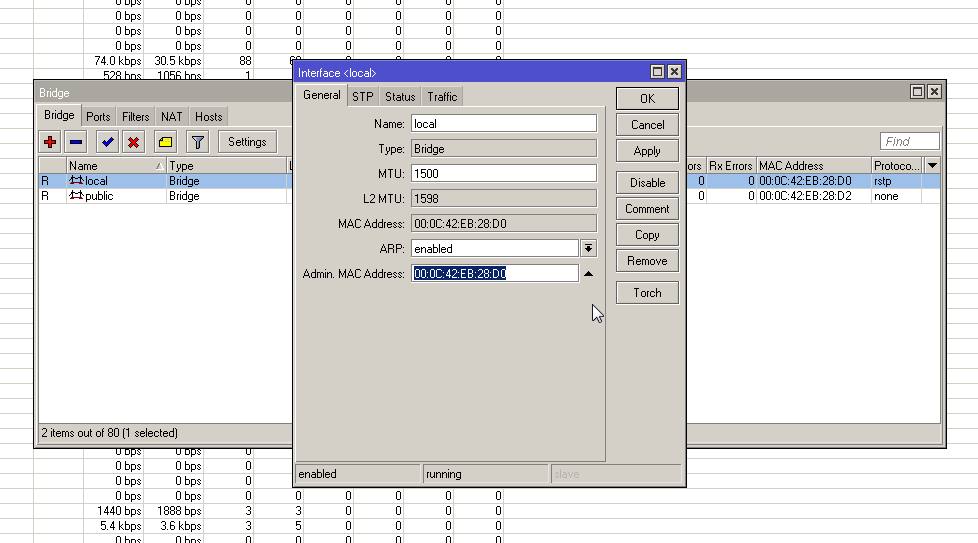Open the Hosts tab

coord(208,117)
